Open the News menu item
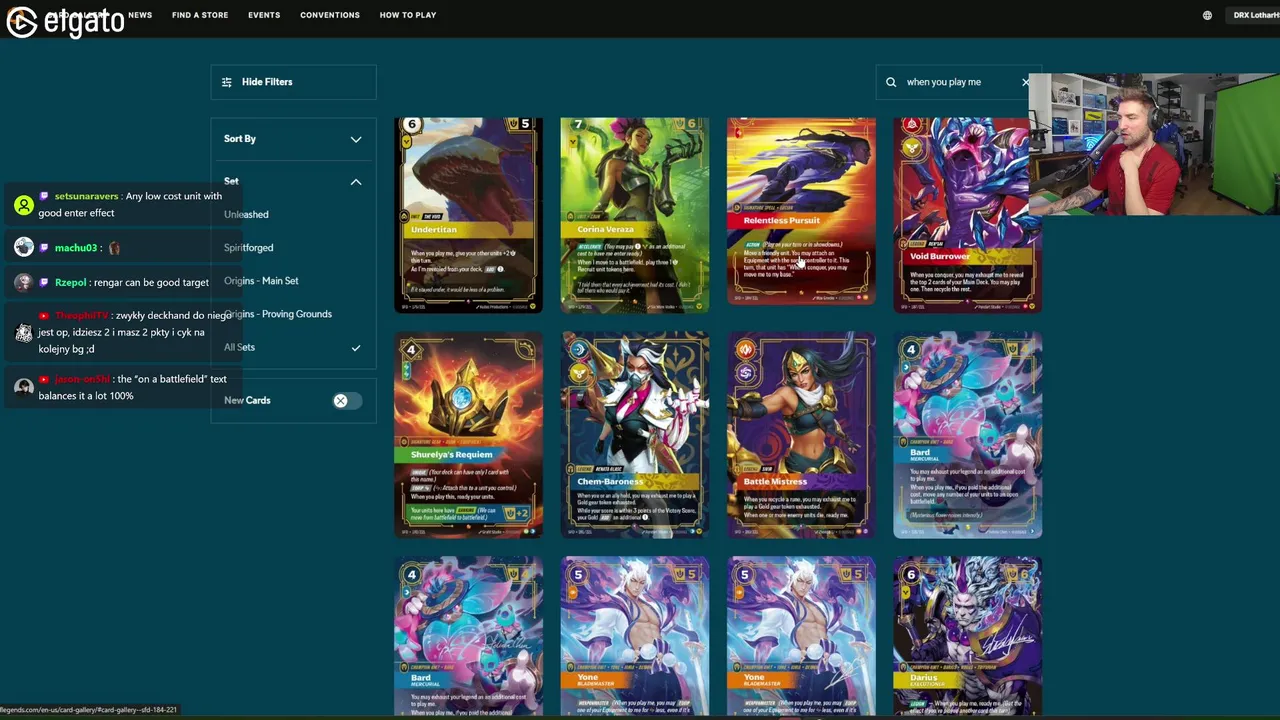Image resolution: width=1280 pixels, height=720 pixels. click(140, 15)
